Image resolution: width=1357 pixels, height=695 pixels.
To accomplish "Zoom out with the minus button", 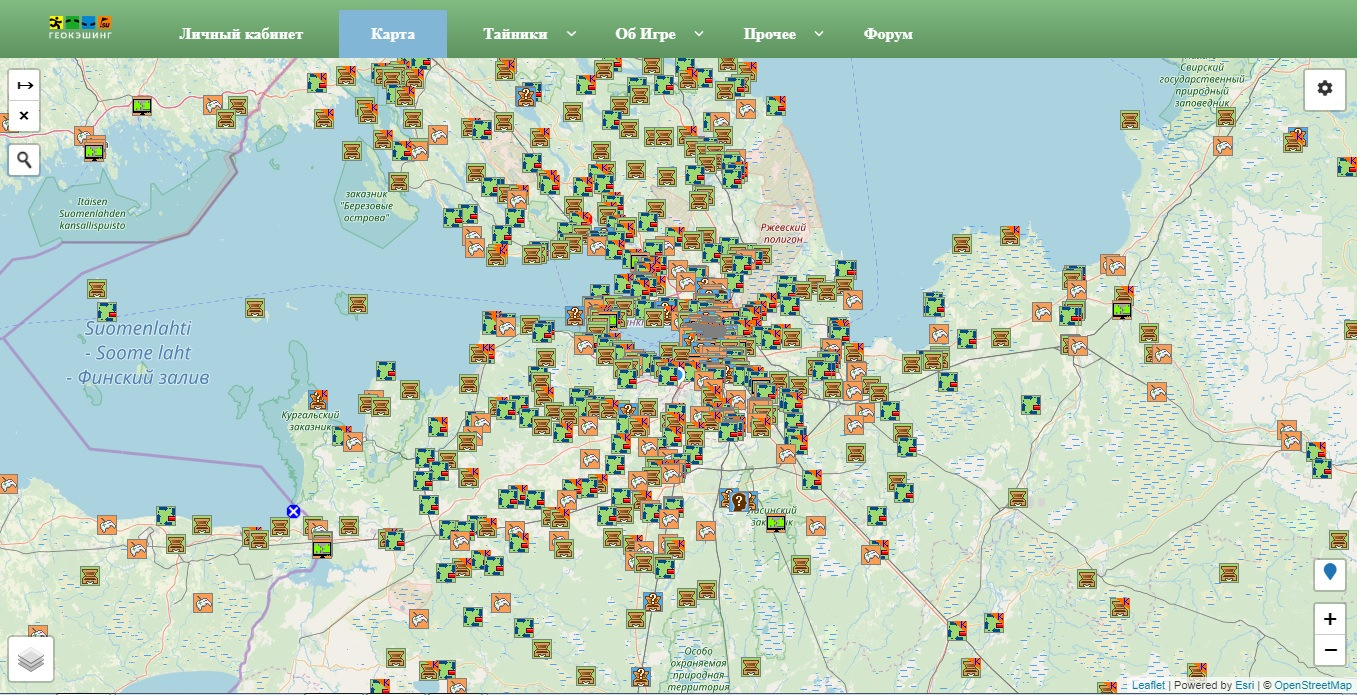I will [x=1329, y=650].
